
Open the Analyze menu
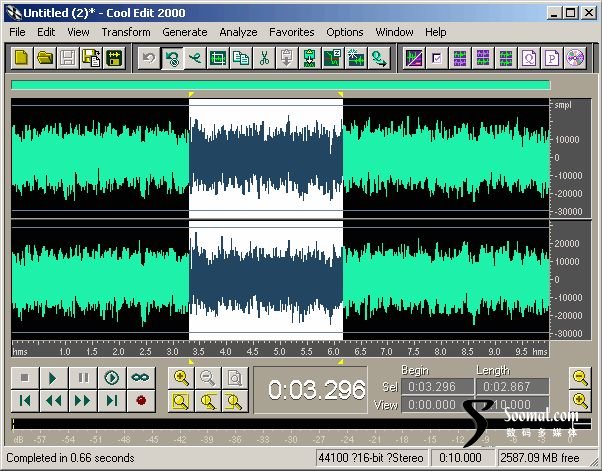[238, 32]
